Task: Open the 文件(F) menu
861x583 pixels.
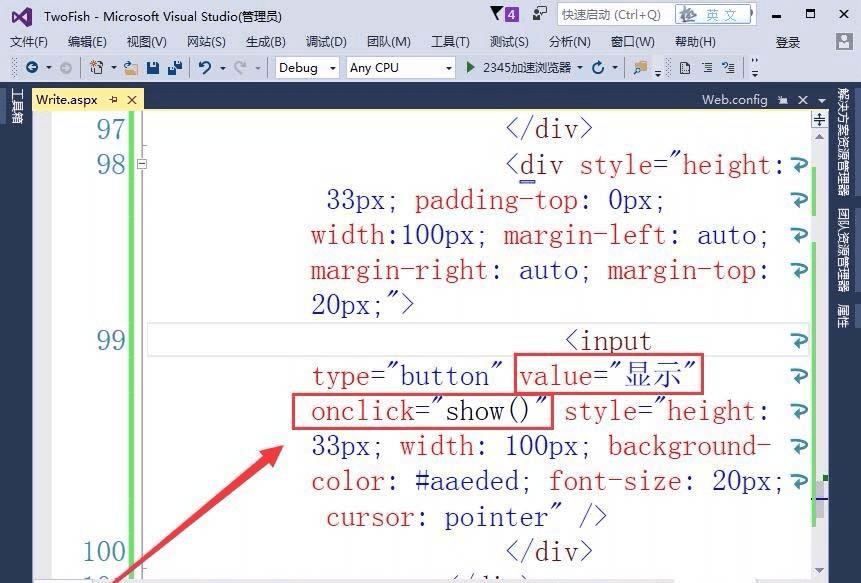Action: coord(29,42)
